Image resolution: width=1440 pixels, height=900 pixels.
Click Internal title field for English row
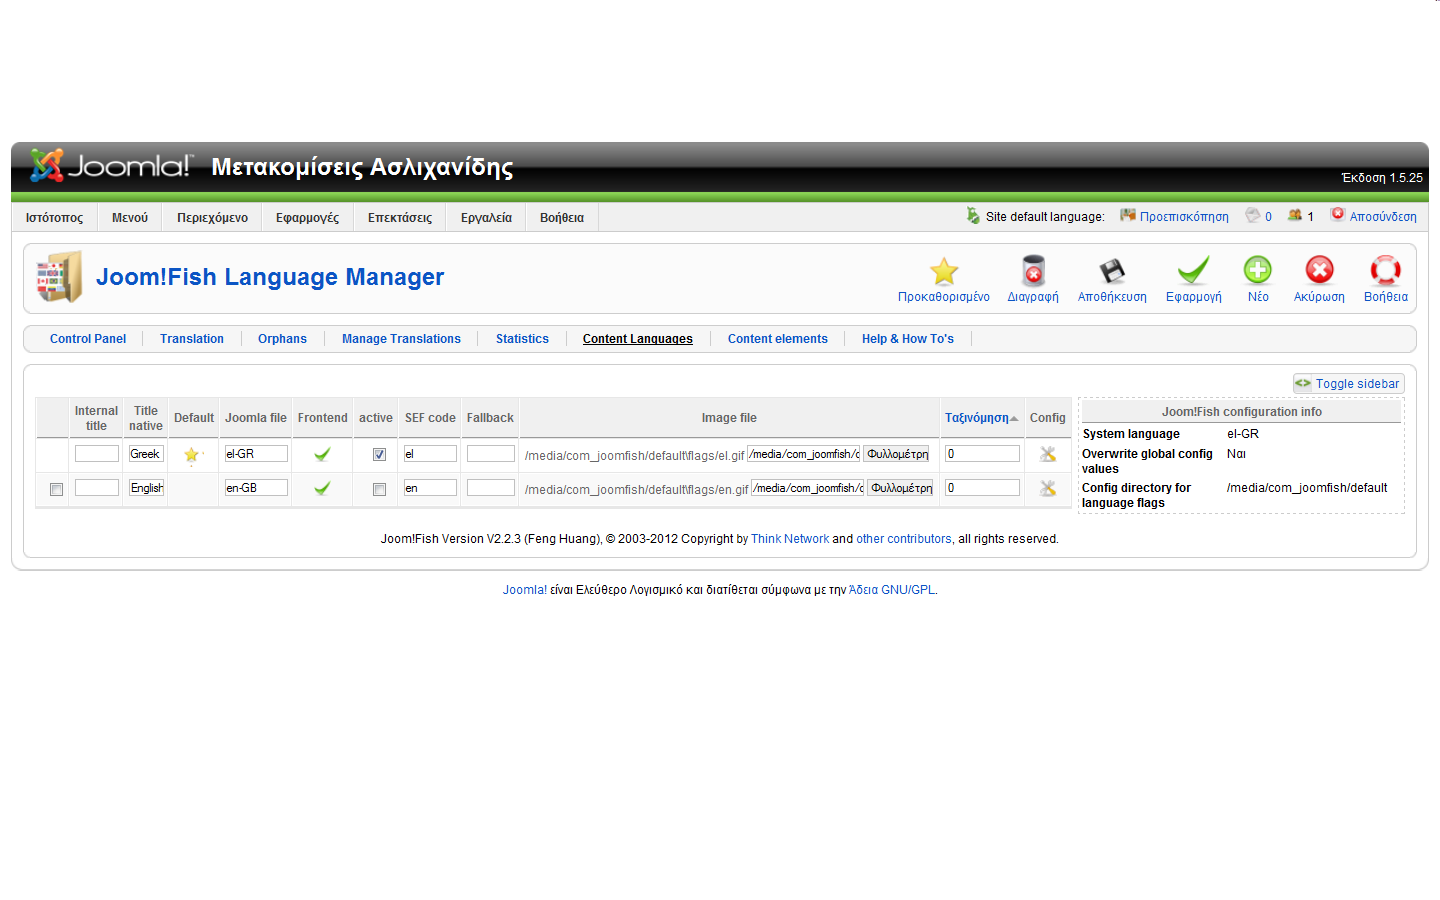point(97,488)
